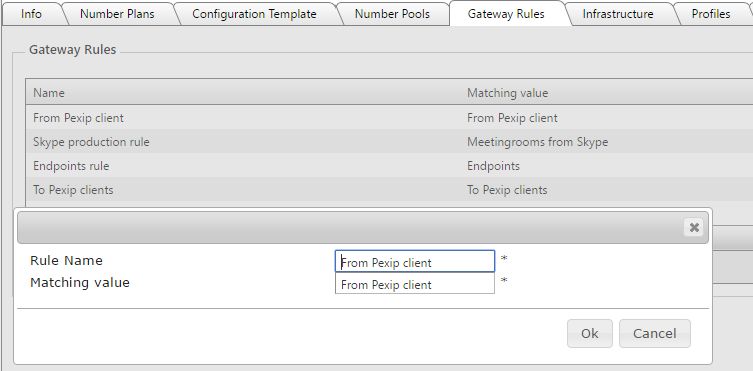Click the 'Rule Name' label in the dialog
This screenshot has height=371, width=753.
pos(66,261)
